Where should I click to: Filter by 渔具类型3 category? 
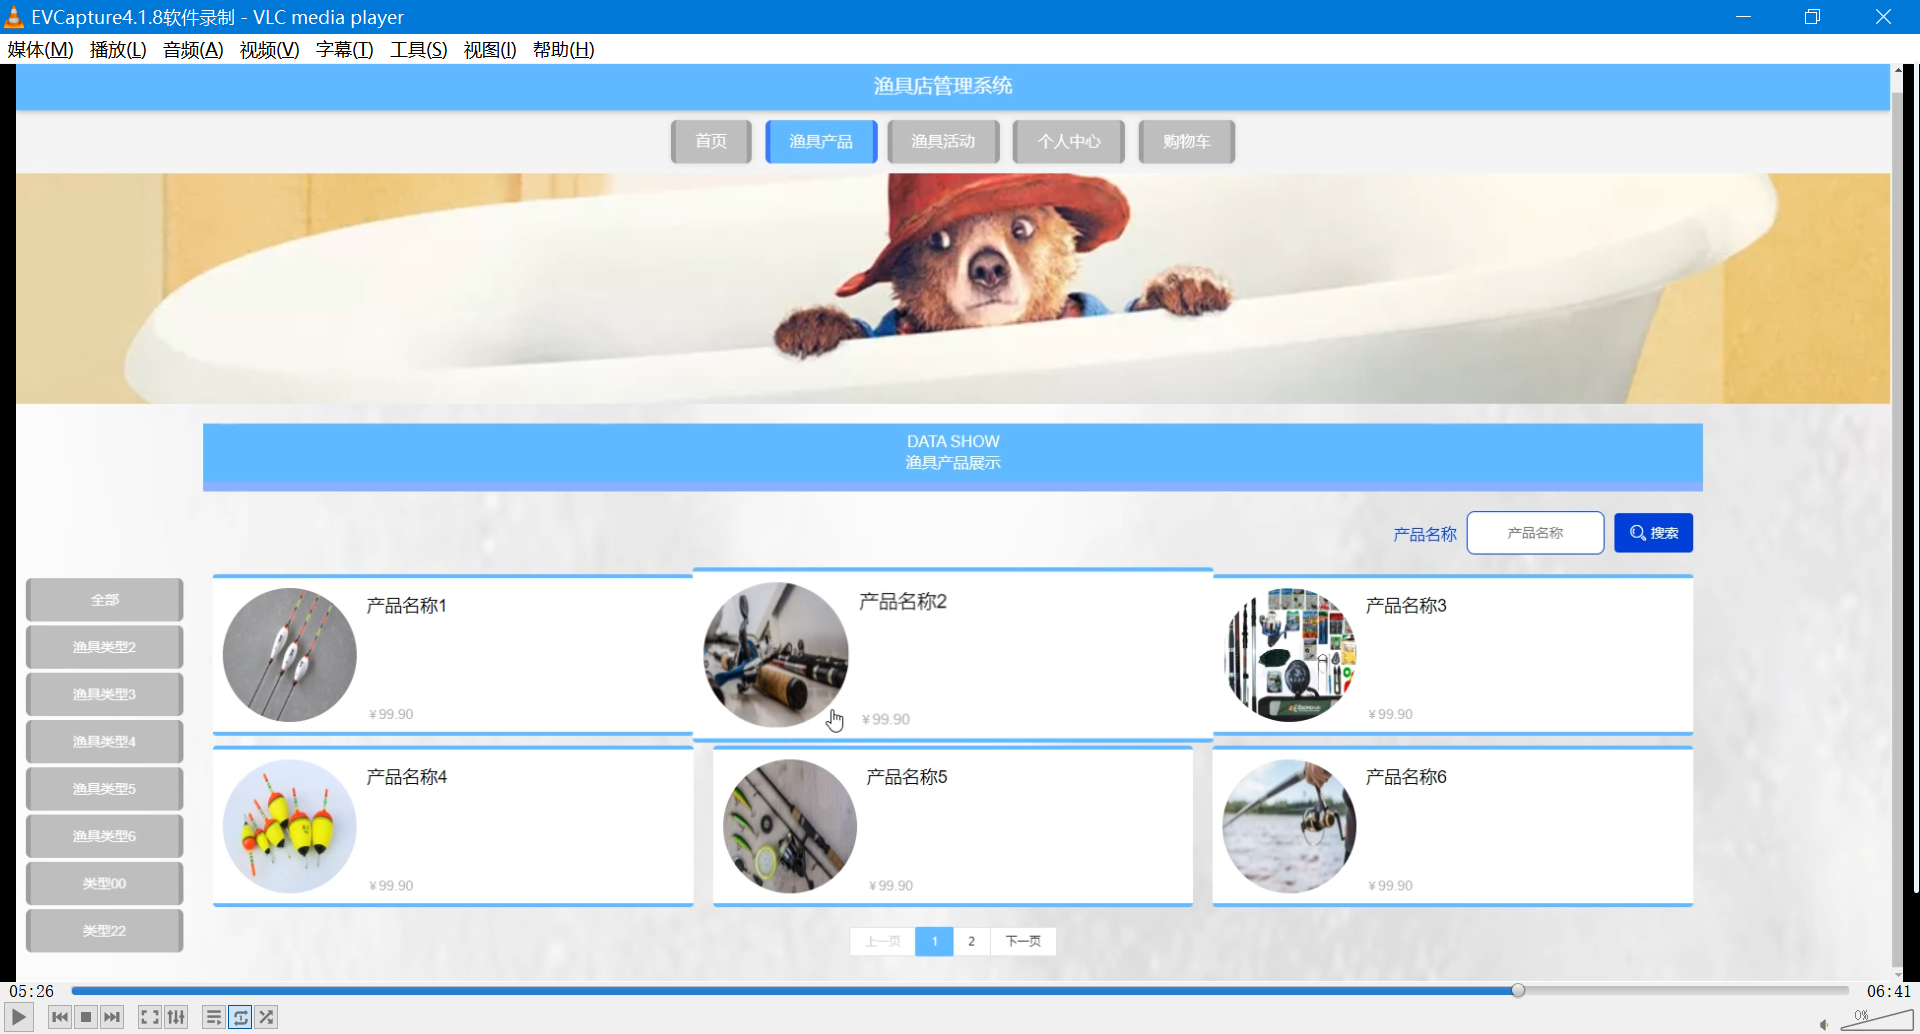105,694
